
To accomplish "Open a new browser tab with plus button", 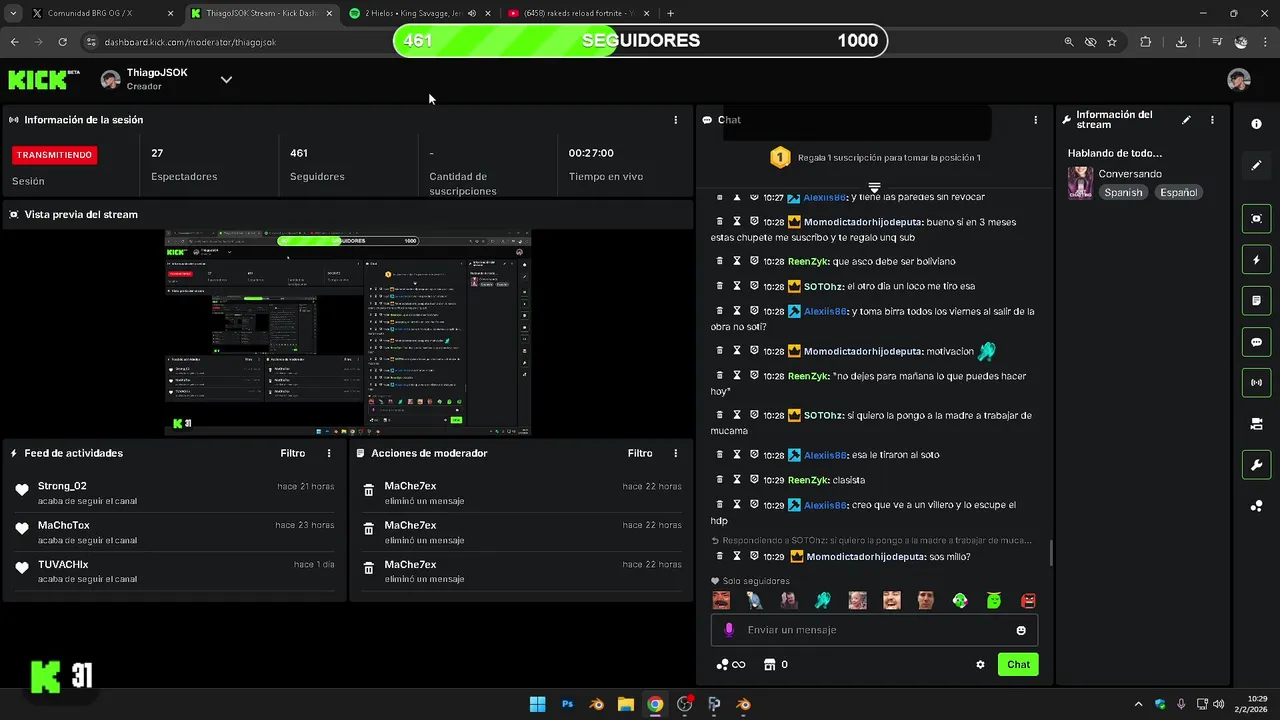I will 670,14.
